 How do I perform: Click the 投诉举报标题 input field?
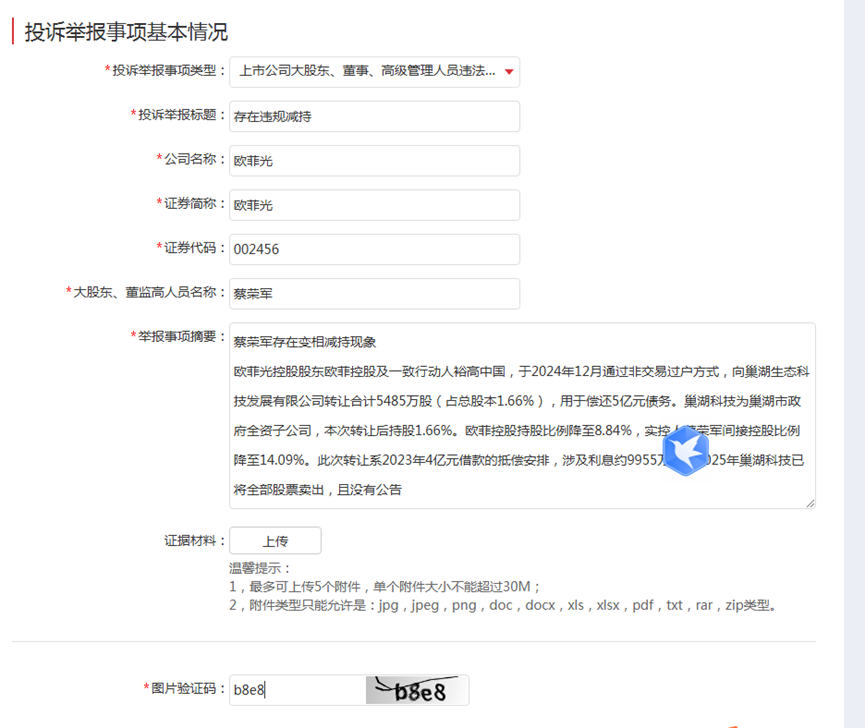click(375, 116)
